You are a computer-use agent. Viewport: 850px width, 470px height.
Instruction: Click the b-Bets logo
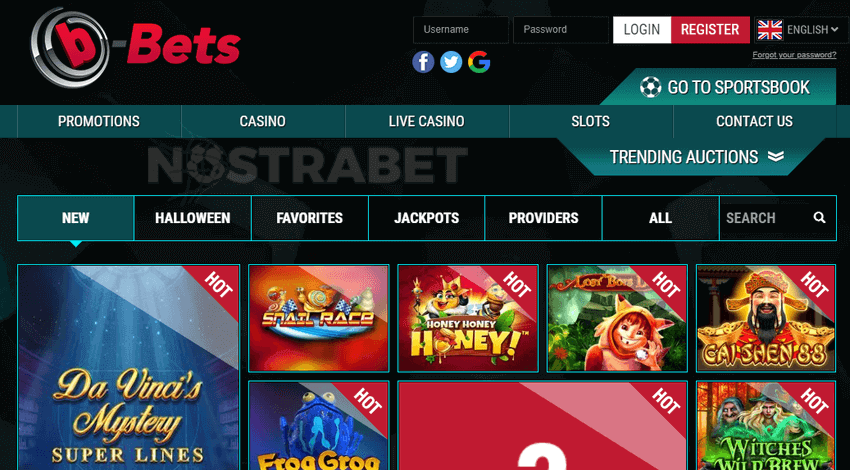click(136, 47)
